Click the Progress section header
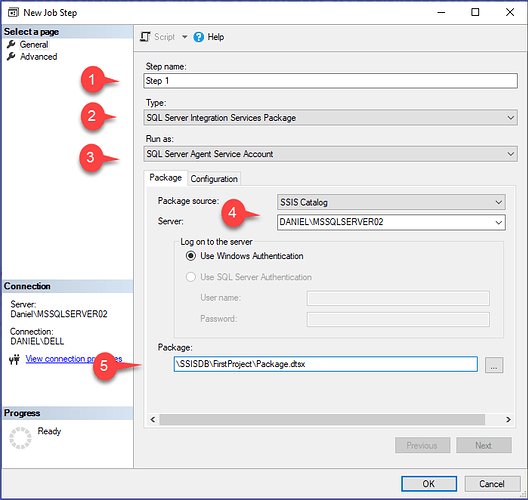The image size is (528, 500). point(67,413)
